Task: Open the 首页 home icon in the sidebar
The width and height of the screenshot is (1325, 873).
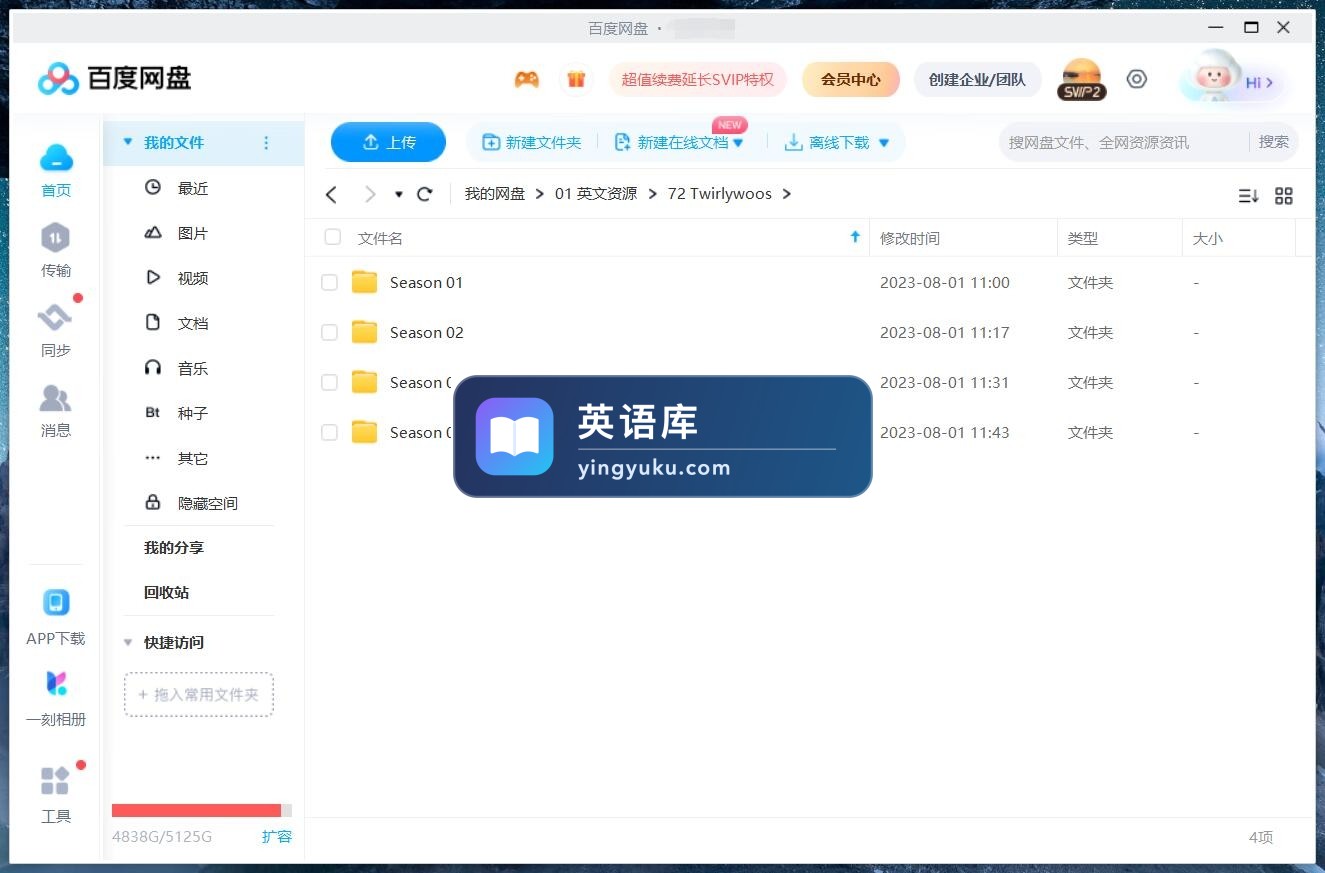Action: [56, 158]
